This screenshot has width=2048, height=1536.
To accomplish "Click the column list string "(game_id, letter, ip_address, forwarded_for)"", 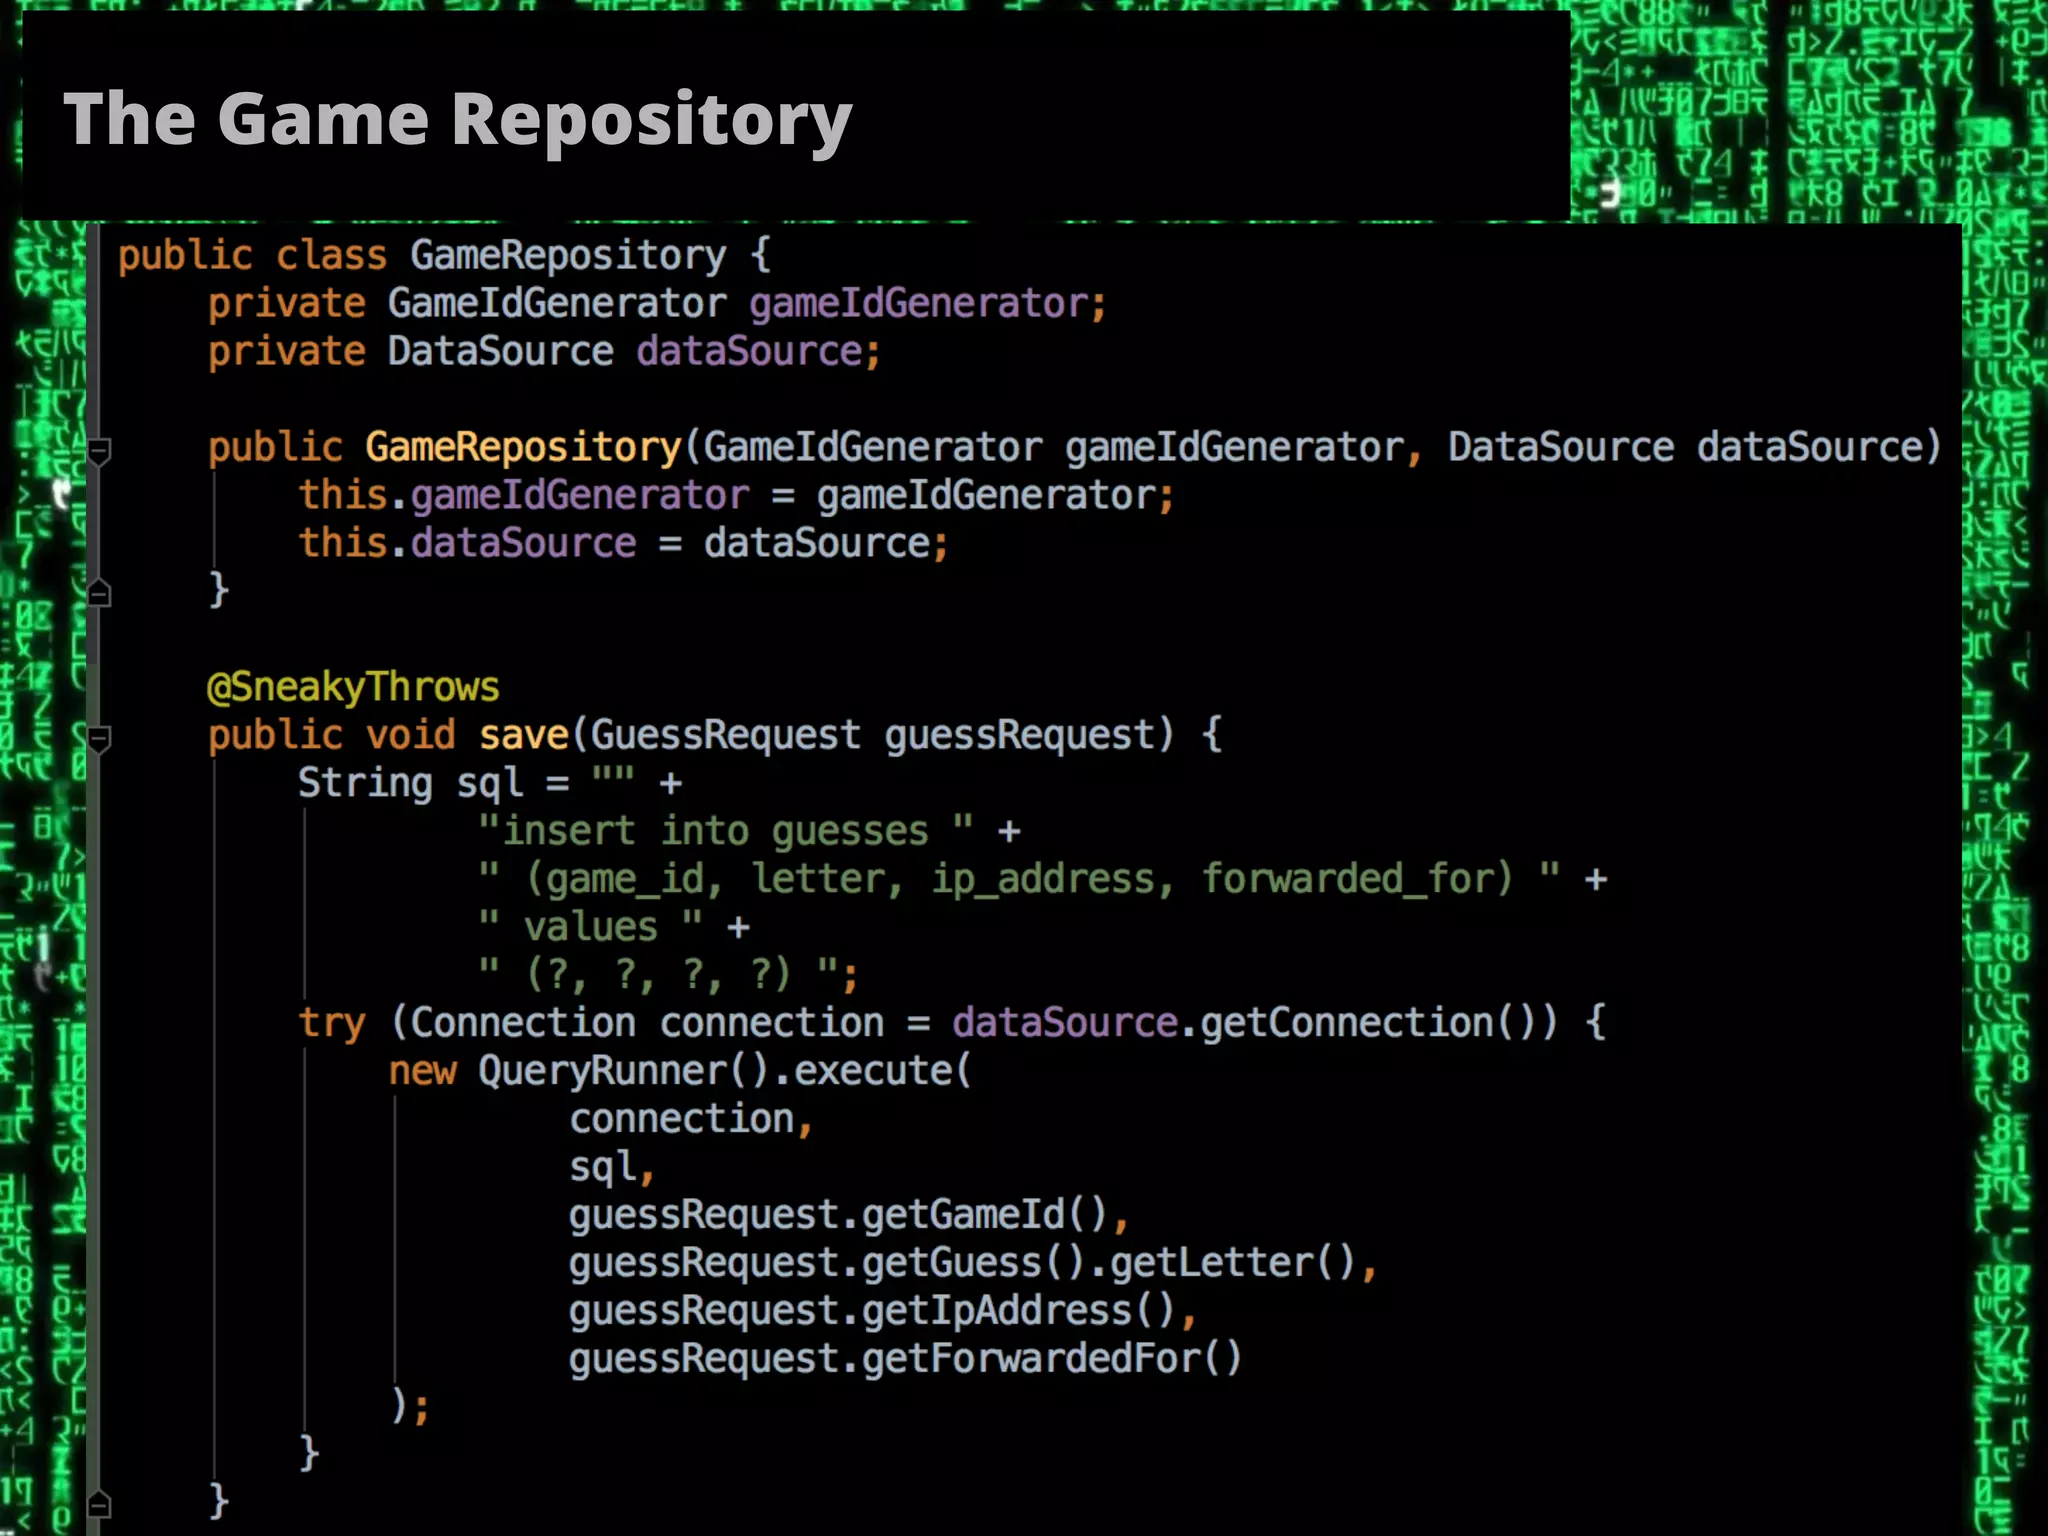I will (1018, 879).
